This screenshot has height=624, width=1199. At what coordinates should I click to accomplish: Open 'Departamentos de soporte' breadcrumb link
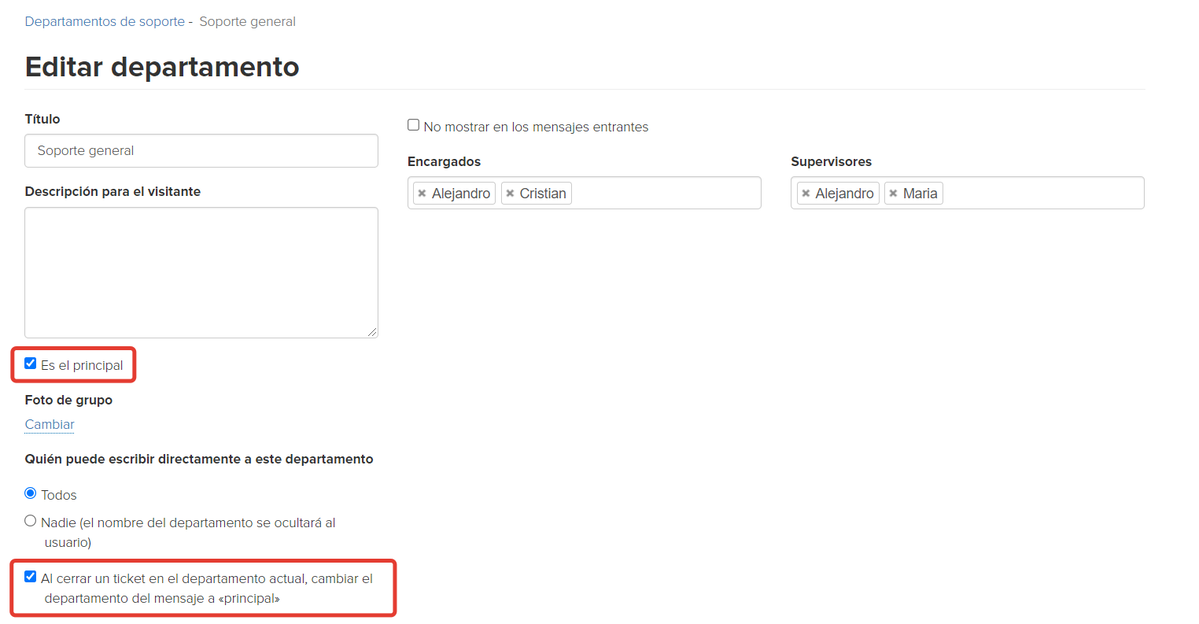[x=105, y=21]
